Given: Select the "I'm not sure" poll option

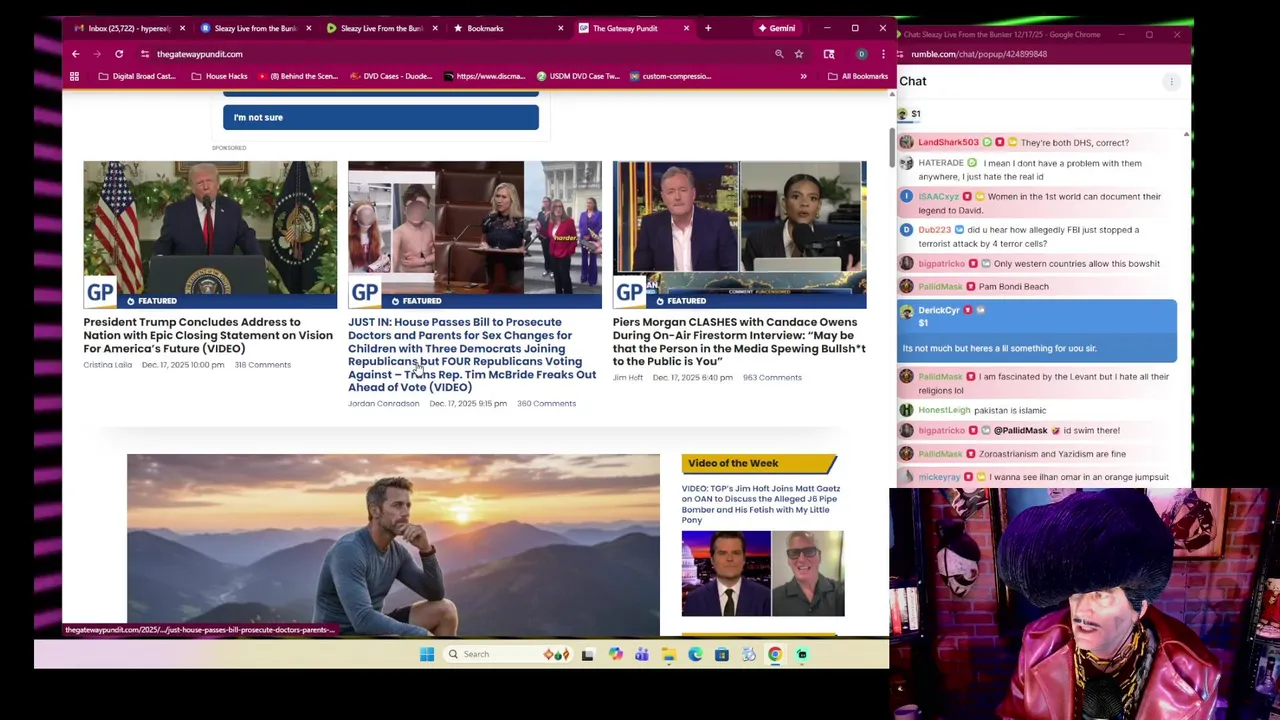Looking at the screenshot, I should pos(381,117).
